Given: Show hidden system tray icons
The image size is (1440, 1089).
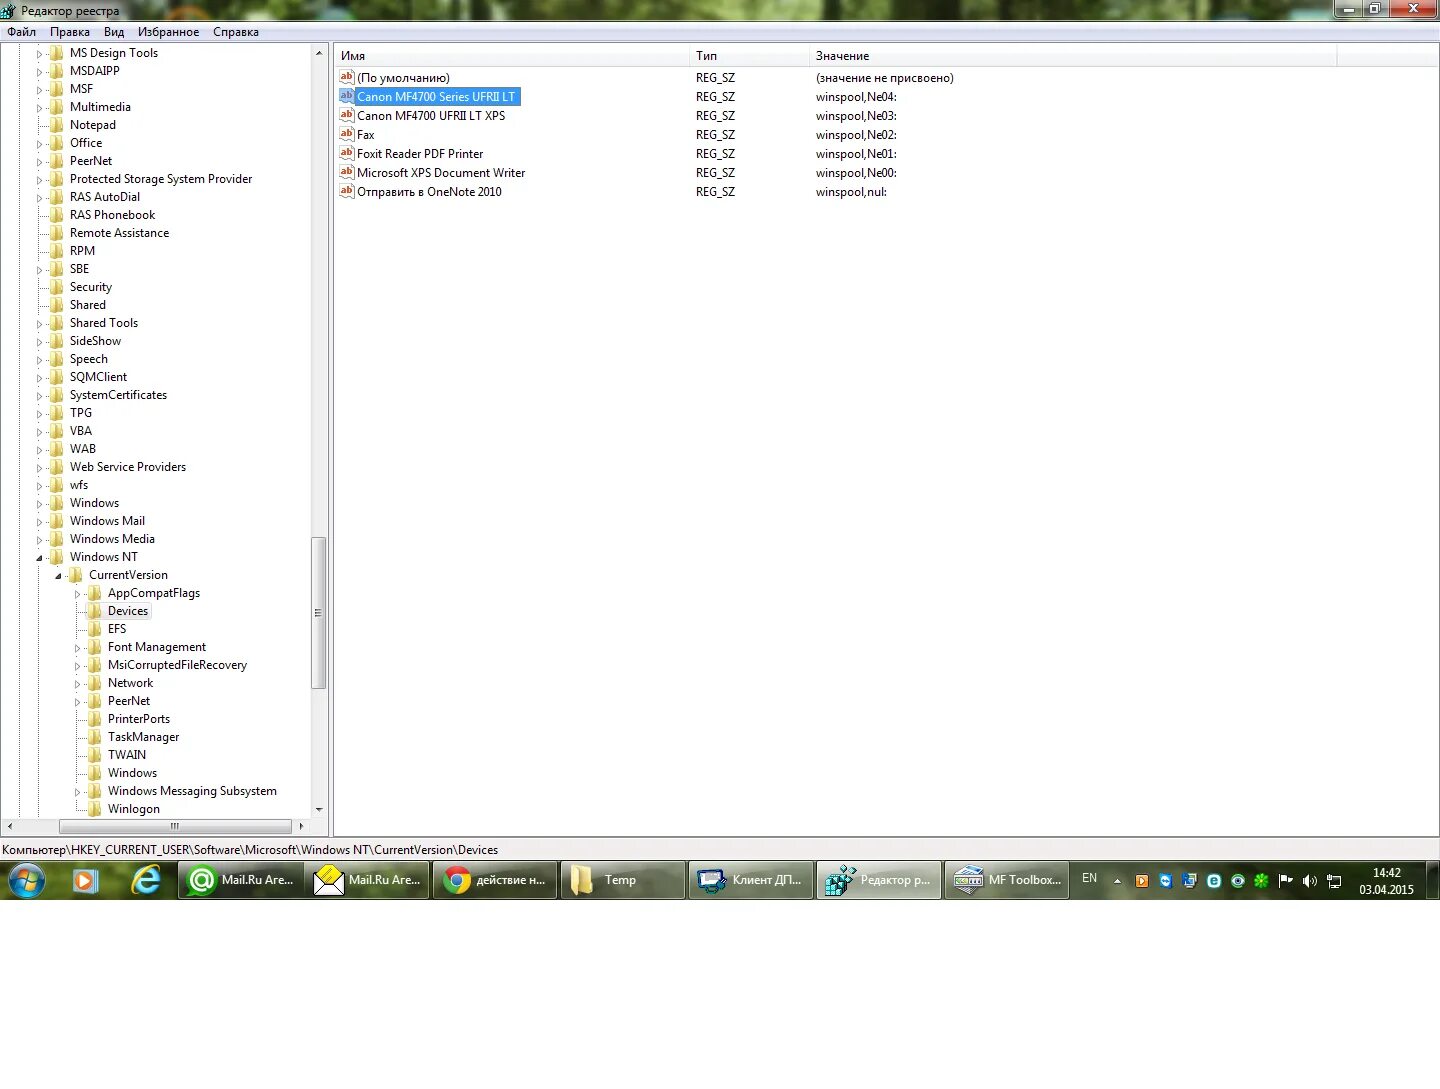Looking at the screenshot, I should tap(1117, 881).
